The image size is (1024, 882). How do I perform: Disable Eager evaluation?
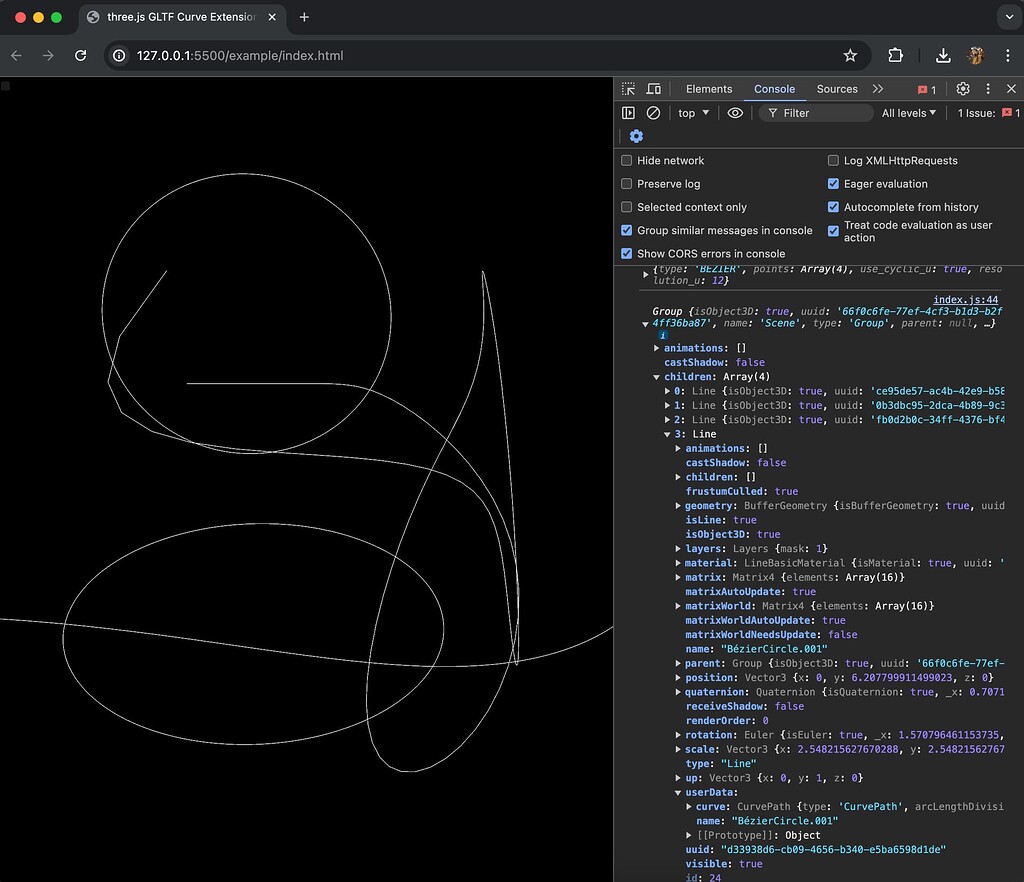[833, 183]
